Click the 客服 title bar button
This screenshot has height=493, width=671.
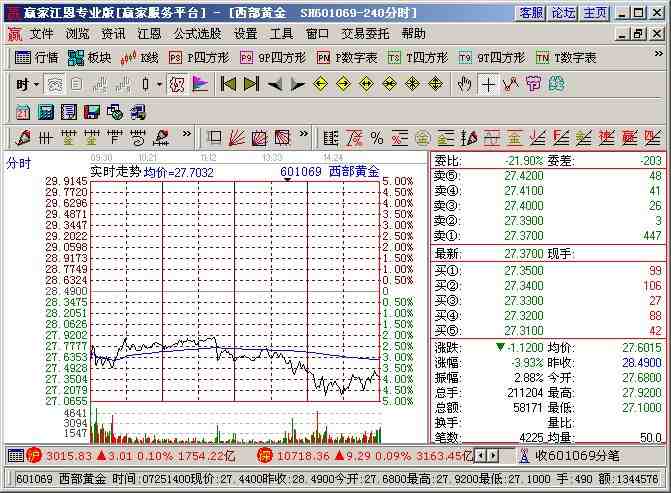(531, 13)
